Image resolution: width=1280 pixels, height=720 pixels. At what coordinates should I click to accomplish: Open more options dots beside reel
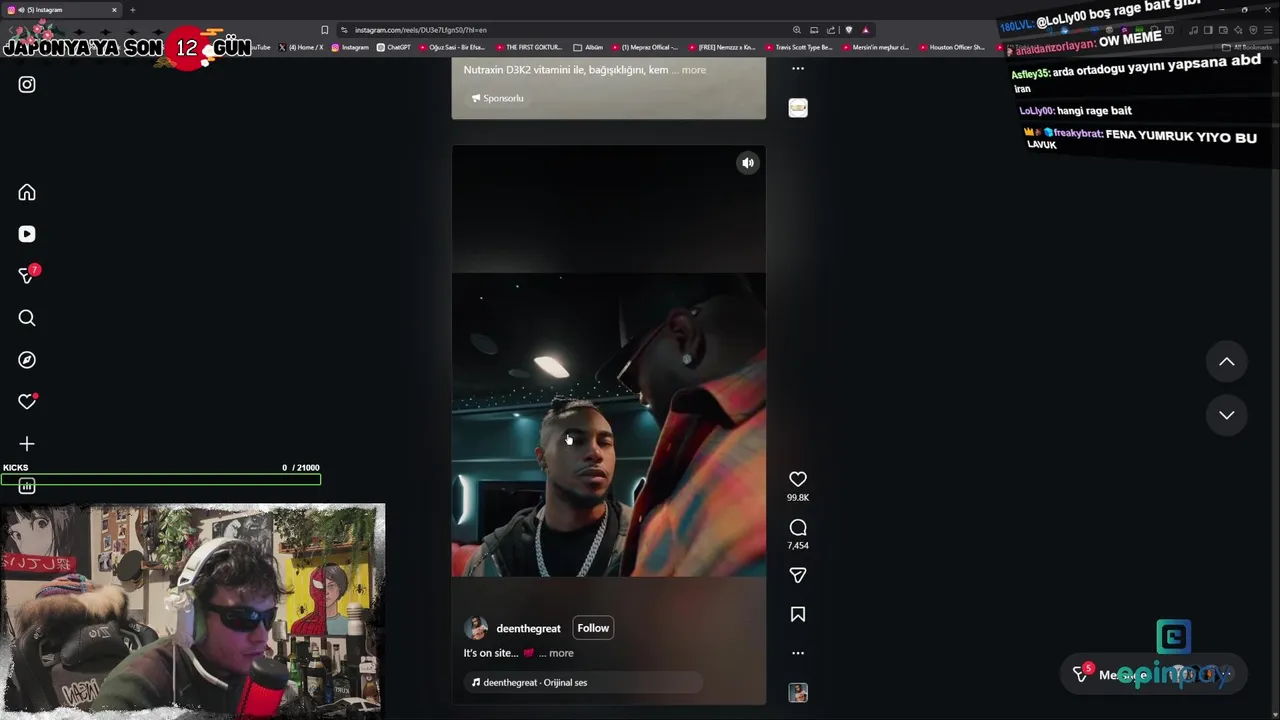click(x=798, y=653)
